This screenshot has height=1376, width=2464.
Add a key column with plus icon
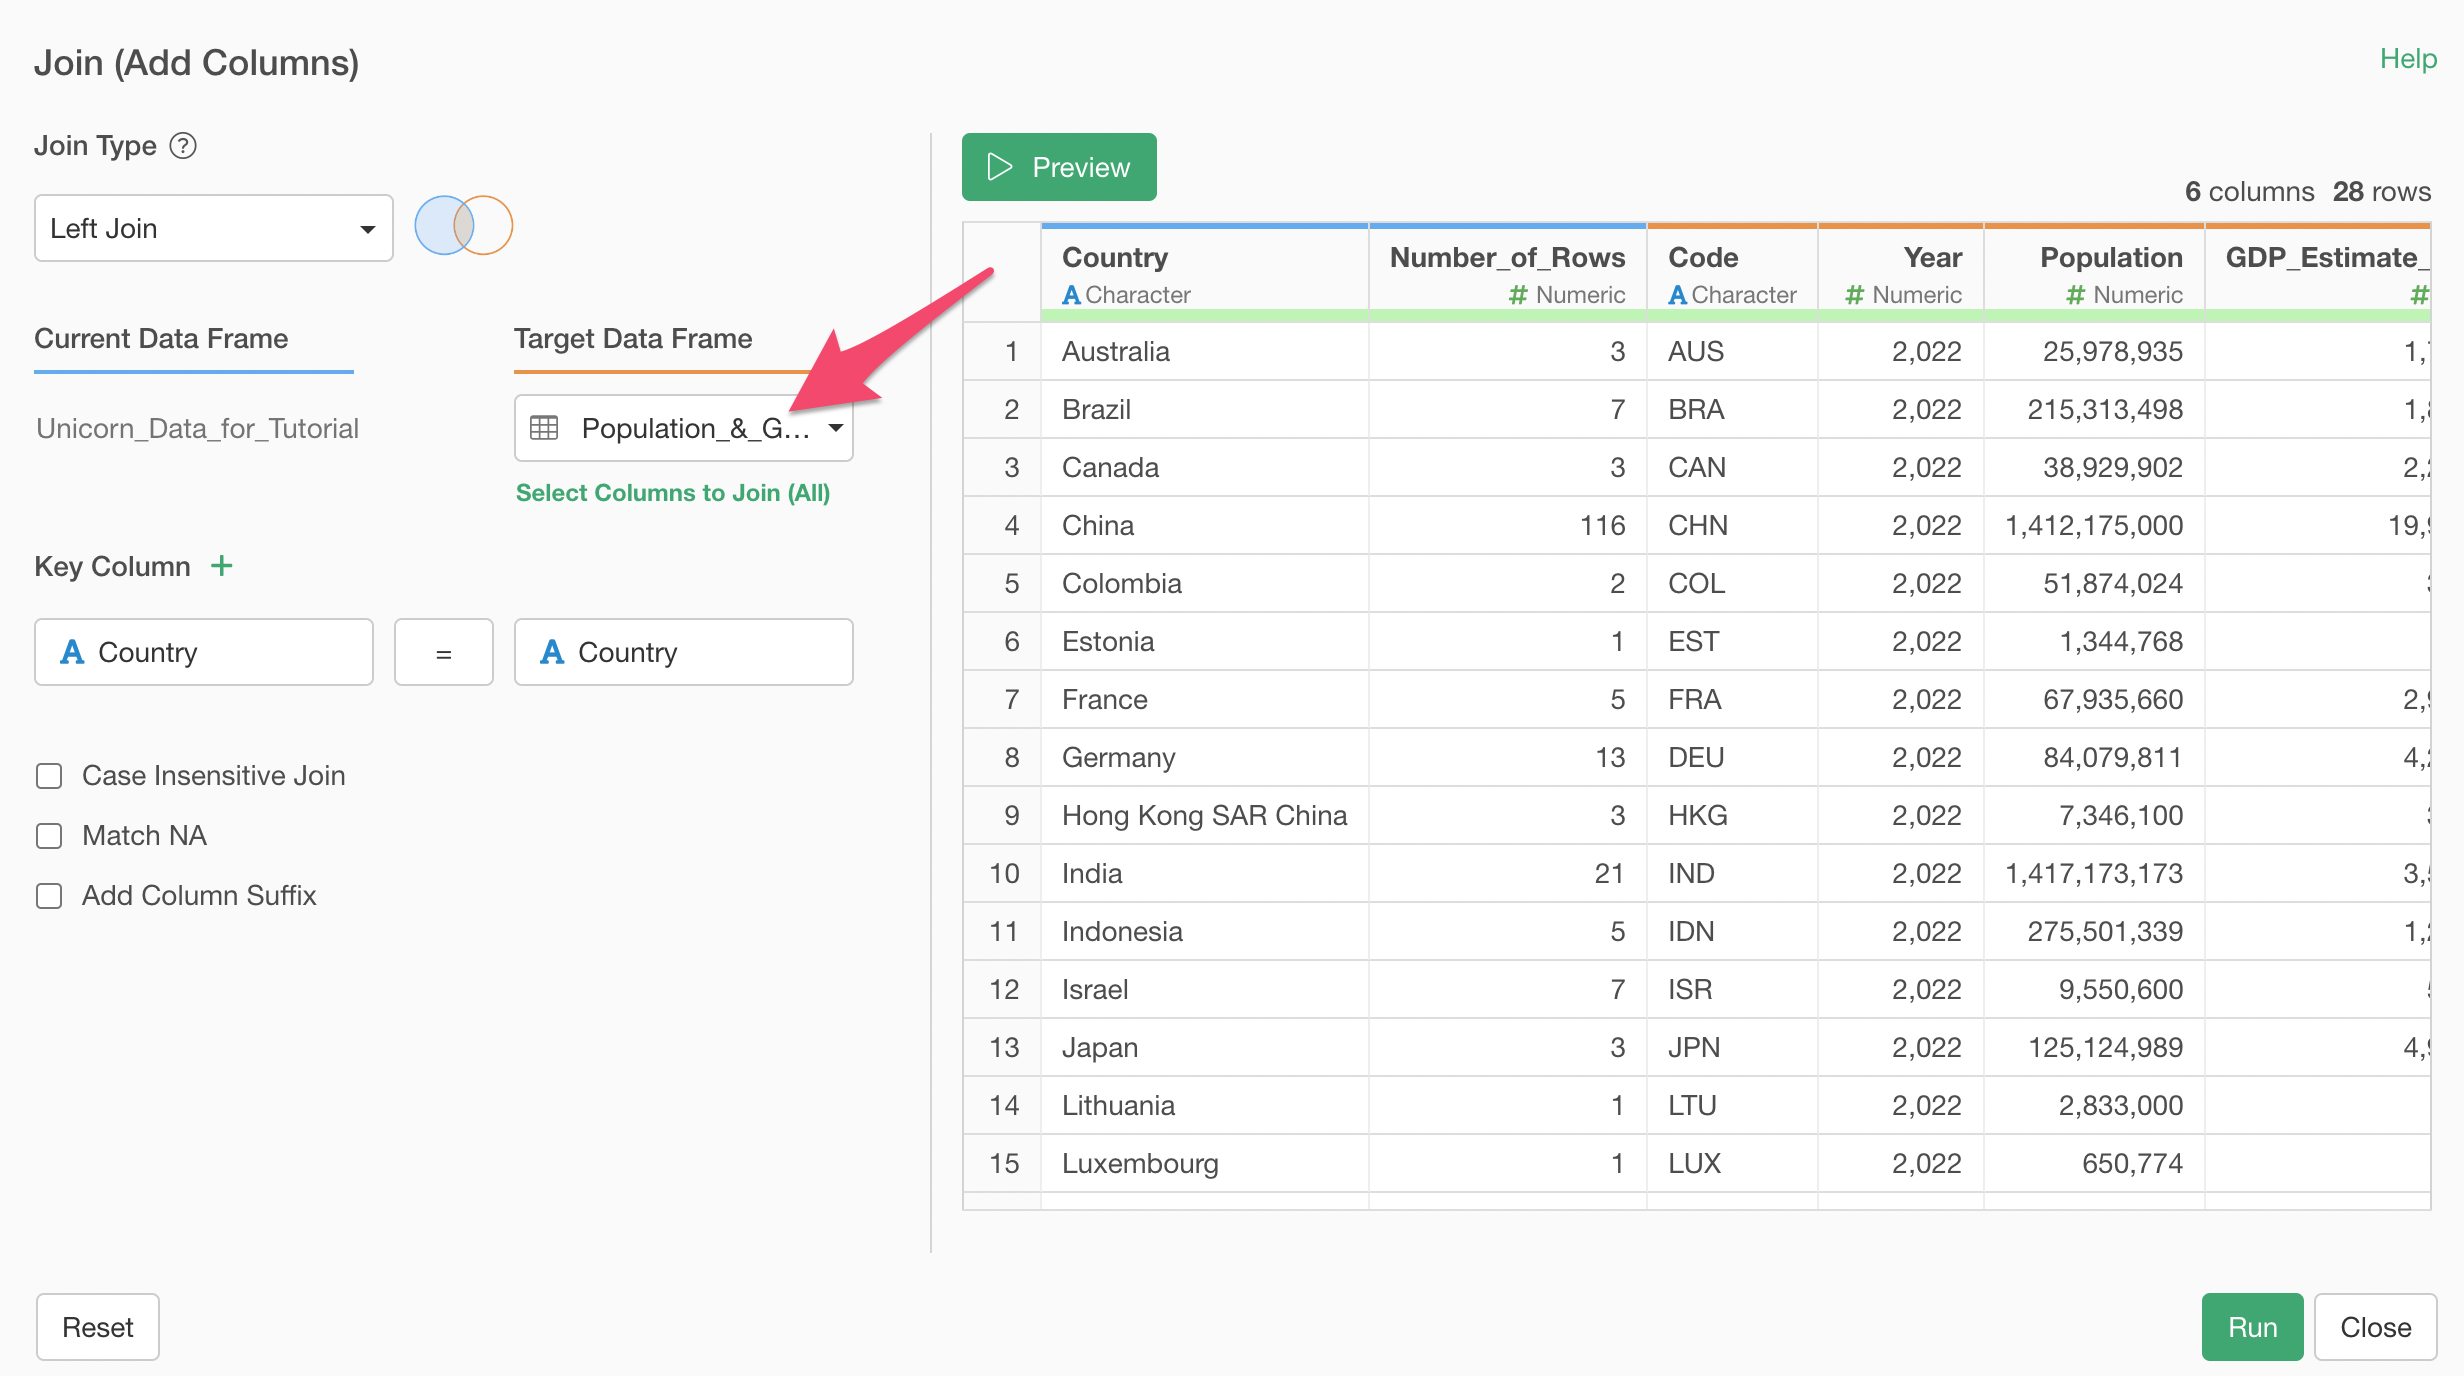click(x=222, y=566)
